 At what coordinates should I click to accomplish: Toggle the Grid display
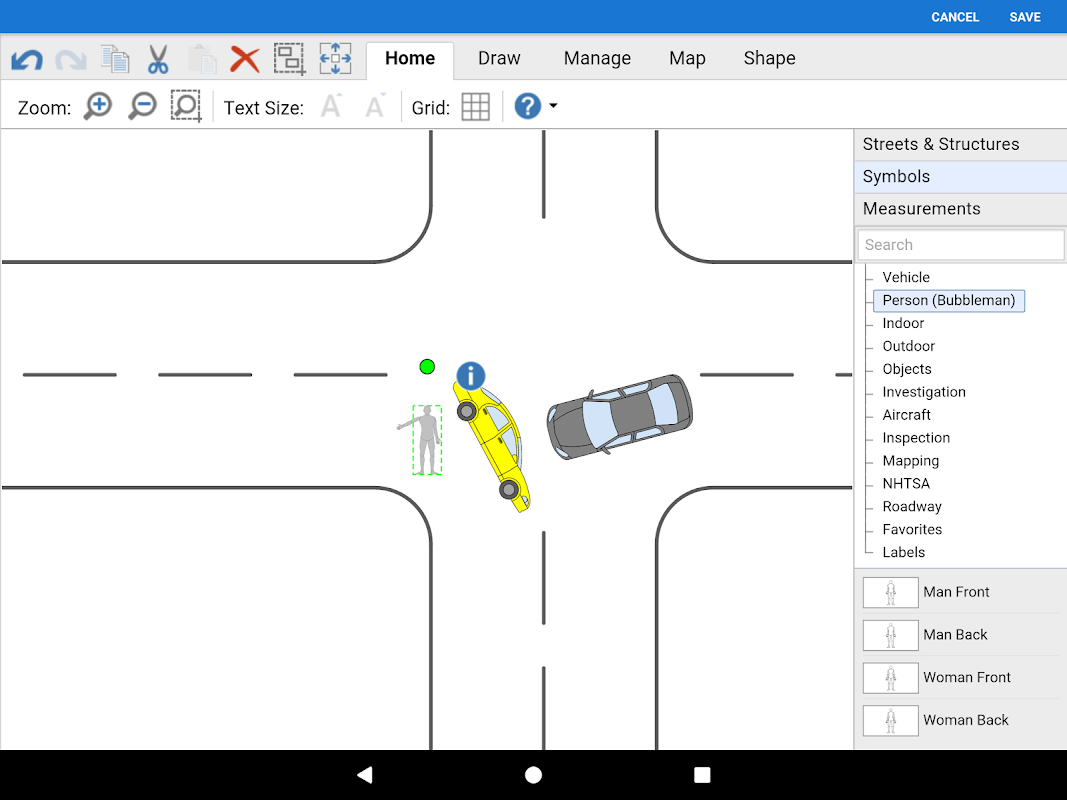coord(476,107)
